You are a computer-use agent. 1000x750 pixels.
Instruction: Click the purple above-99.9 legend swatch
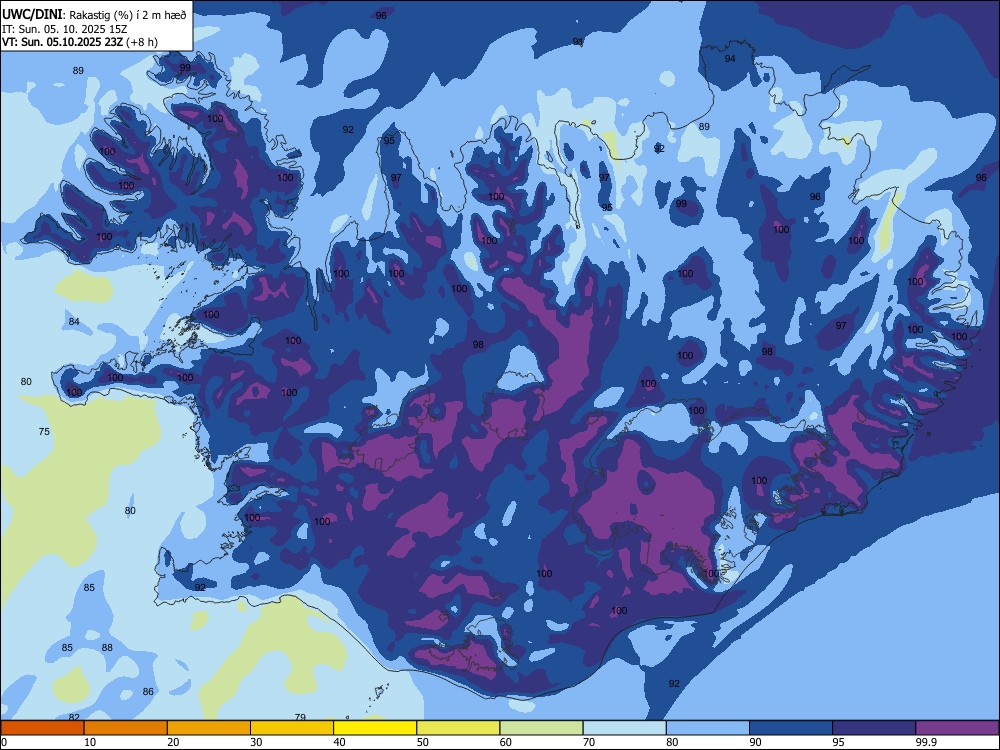click(x=957, y=728)
